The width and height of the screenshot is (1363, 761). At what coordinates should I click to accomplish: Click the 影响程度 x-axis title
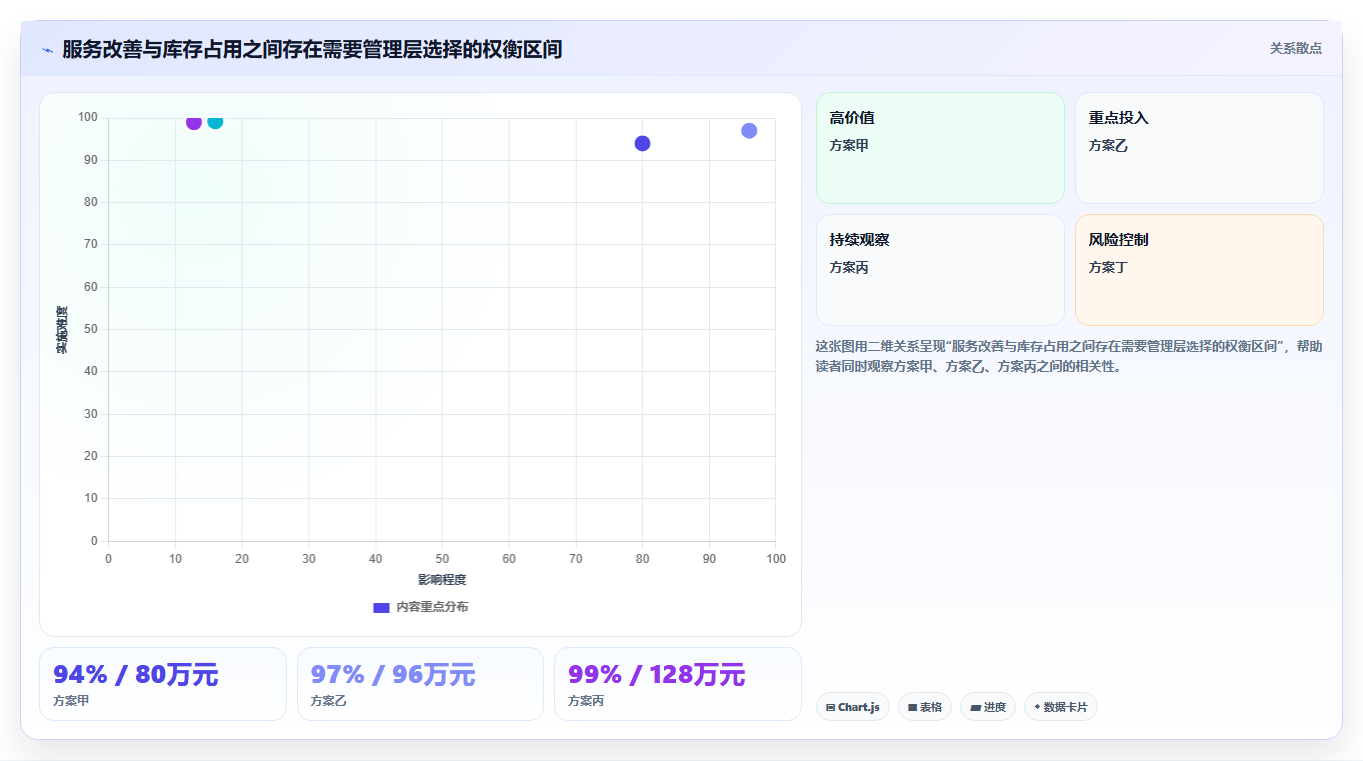(442, 580)
